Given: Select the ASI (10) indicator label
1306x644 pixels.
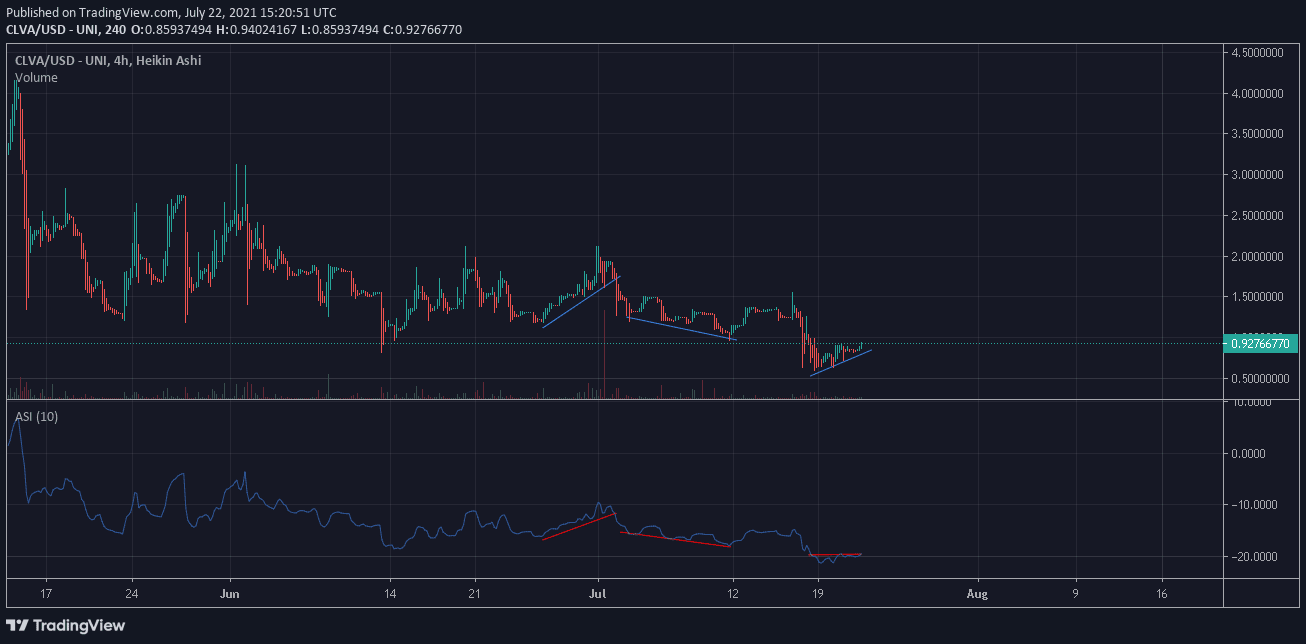Looking at the screenshot, I should pos(36,416).
